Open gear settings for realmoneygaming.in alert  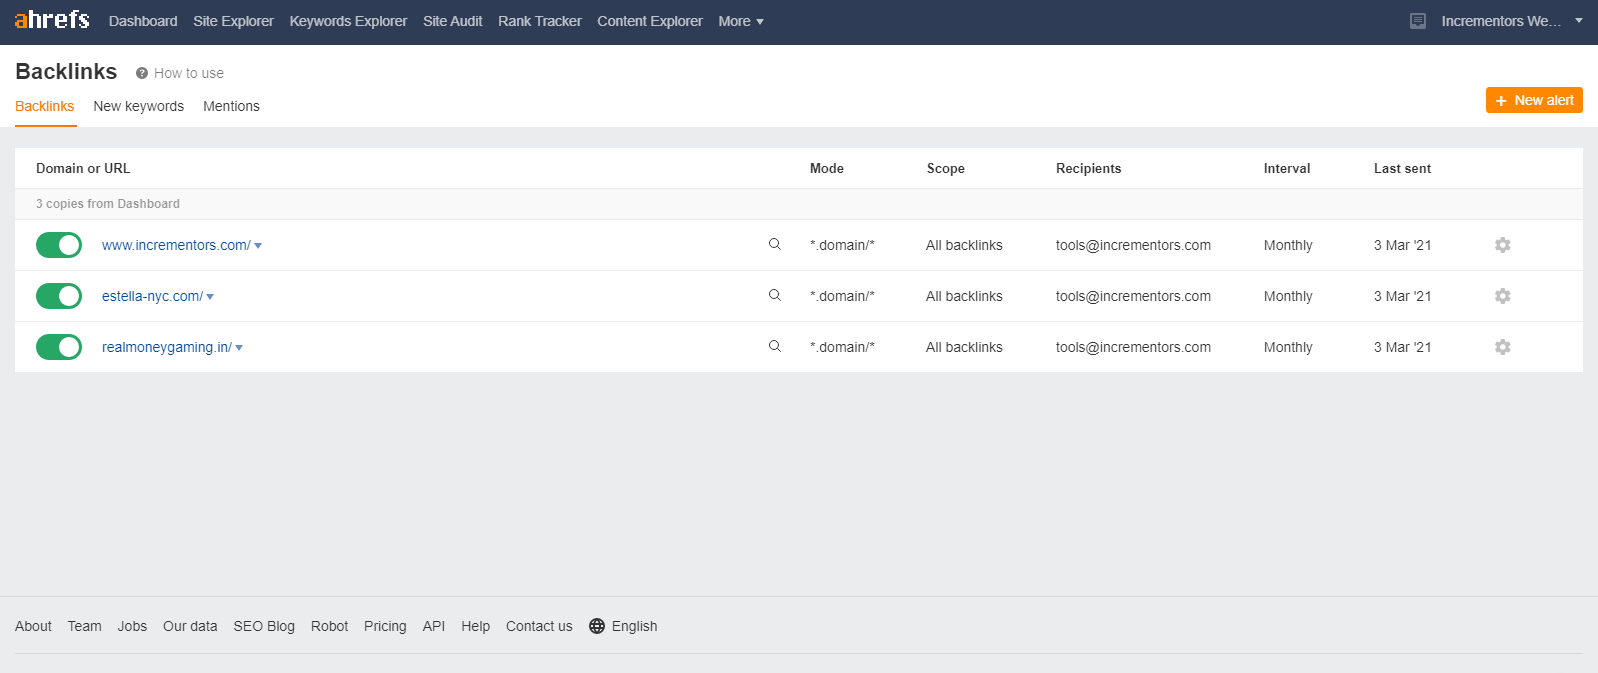[1502, 347]
